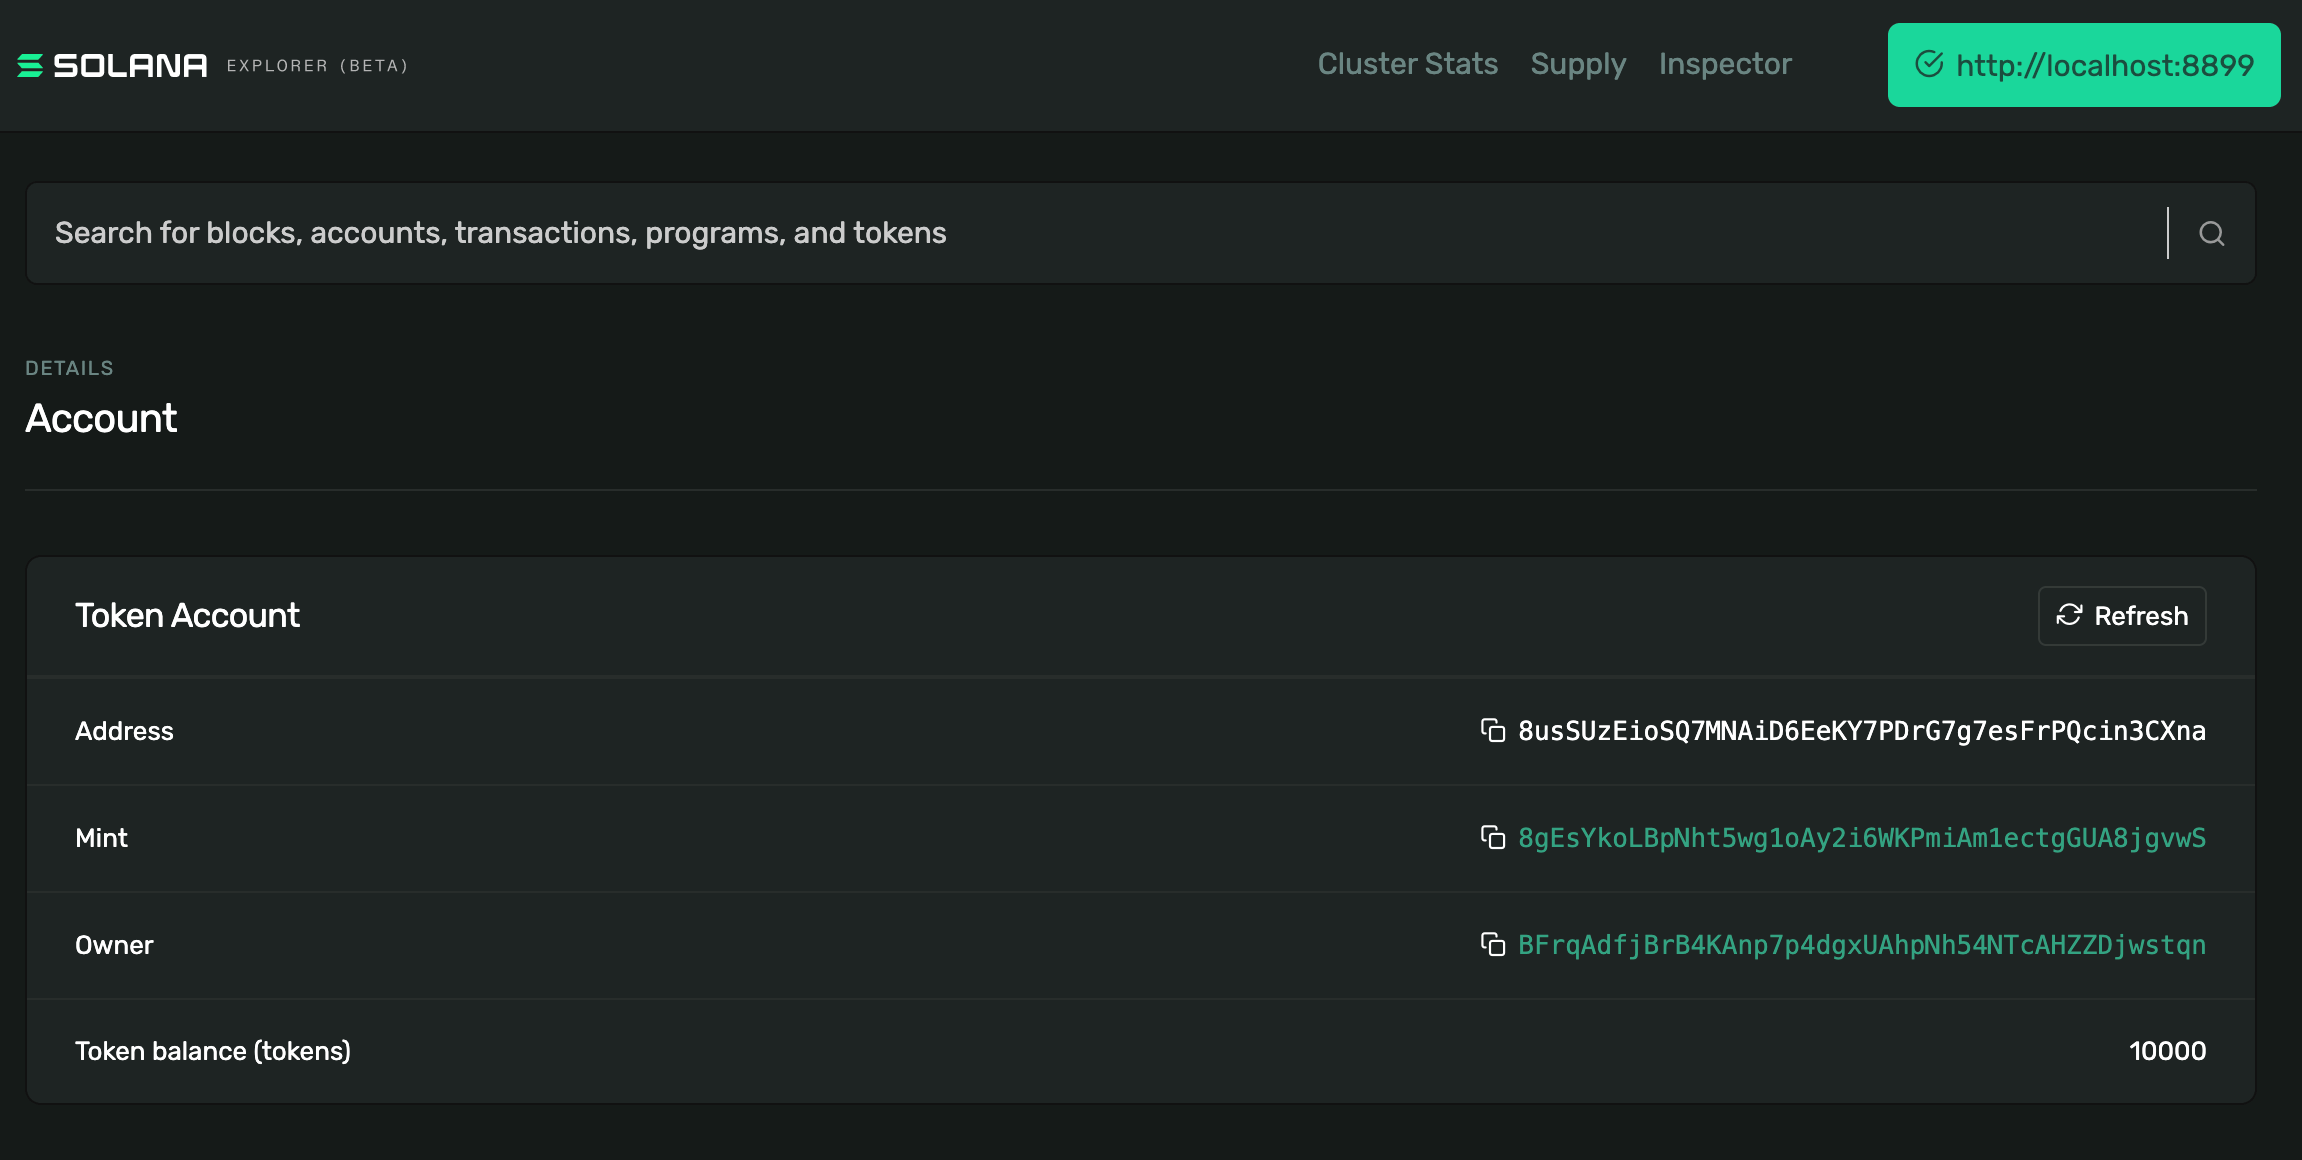The width and height of the screenshot is (2302, 1160).
Task: Open the Supply page
Action: pyautogui.click(x=1578, y=64)
